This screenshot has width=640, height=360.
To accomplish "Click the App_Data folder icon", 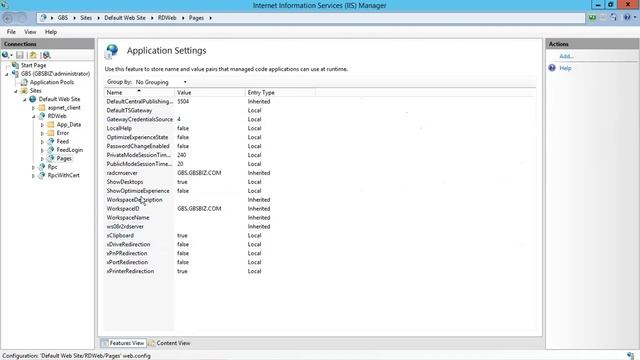I will [51, 124].
